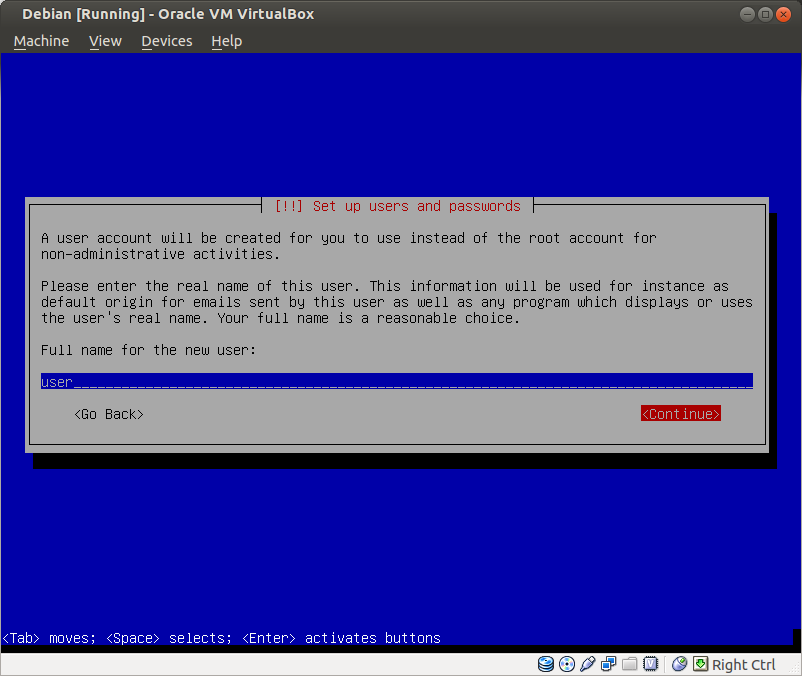Click the green arrow keyboard capture icon
The height and width of the screenshot is (676, 802).
701,664
